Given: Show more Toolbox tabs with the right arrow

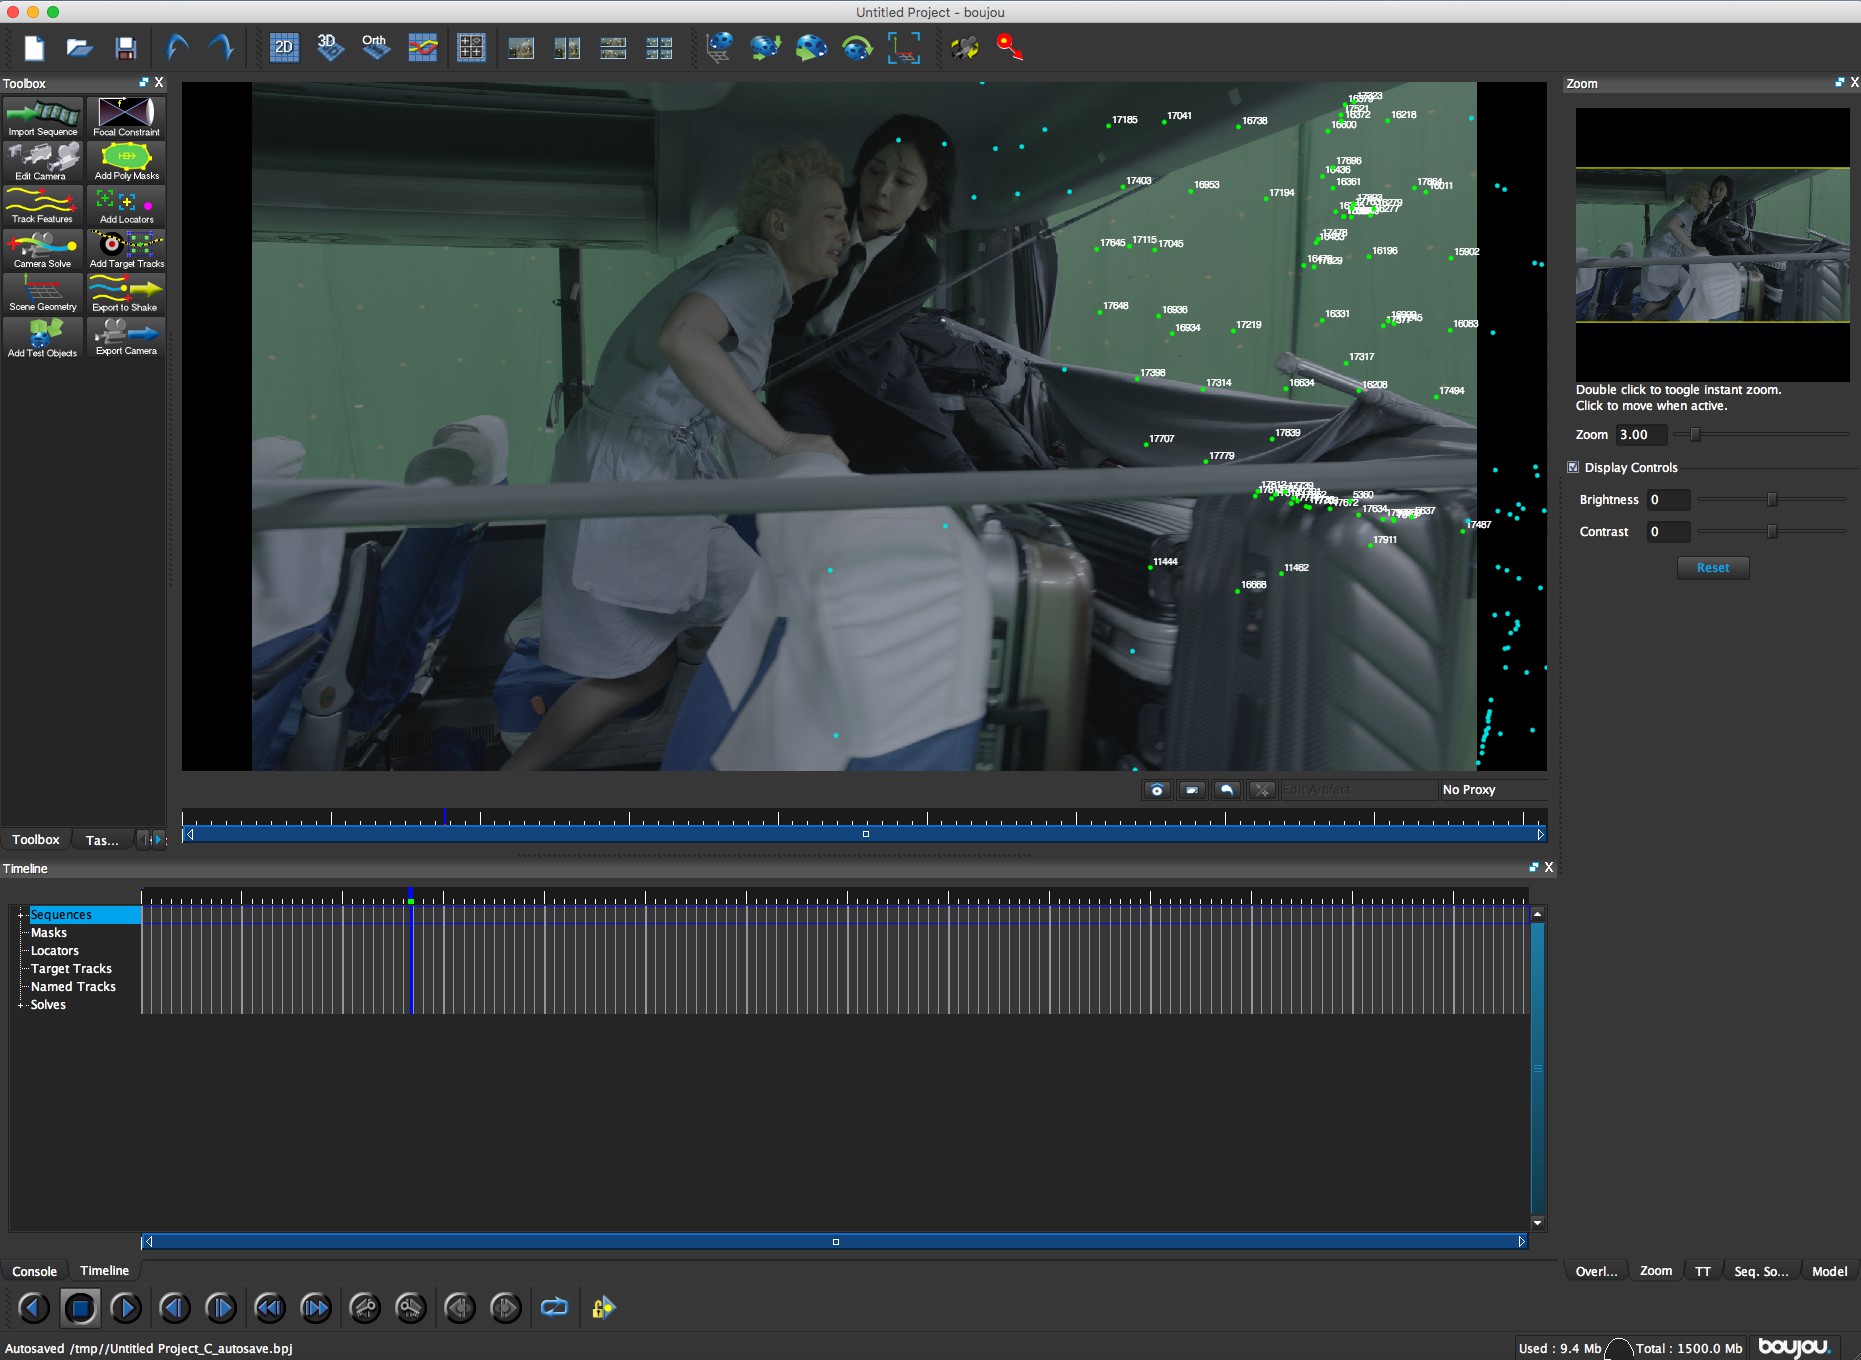Looking at the screenshot, I should click(x=157, y=840).
